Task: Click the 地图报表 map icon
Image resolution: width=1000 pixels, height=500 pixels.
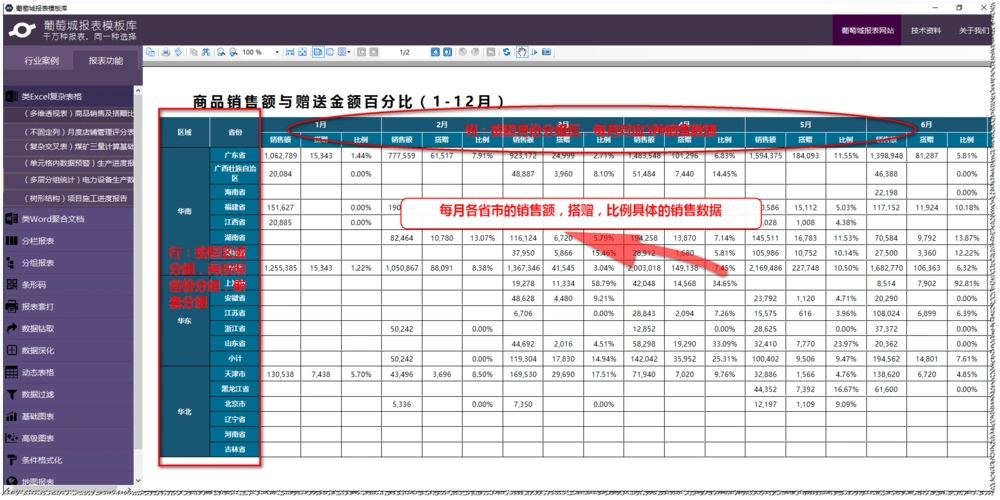Action: click(11, 482)
